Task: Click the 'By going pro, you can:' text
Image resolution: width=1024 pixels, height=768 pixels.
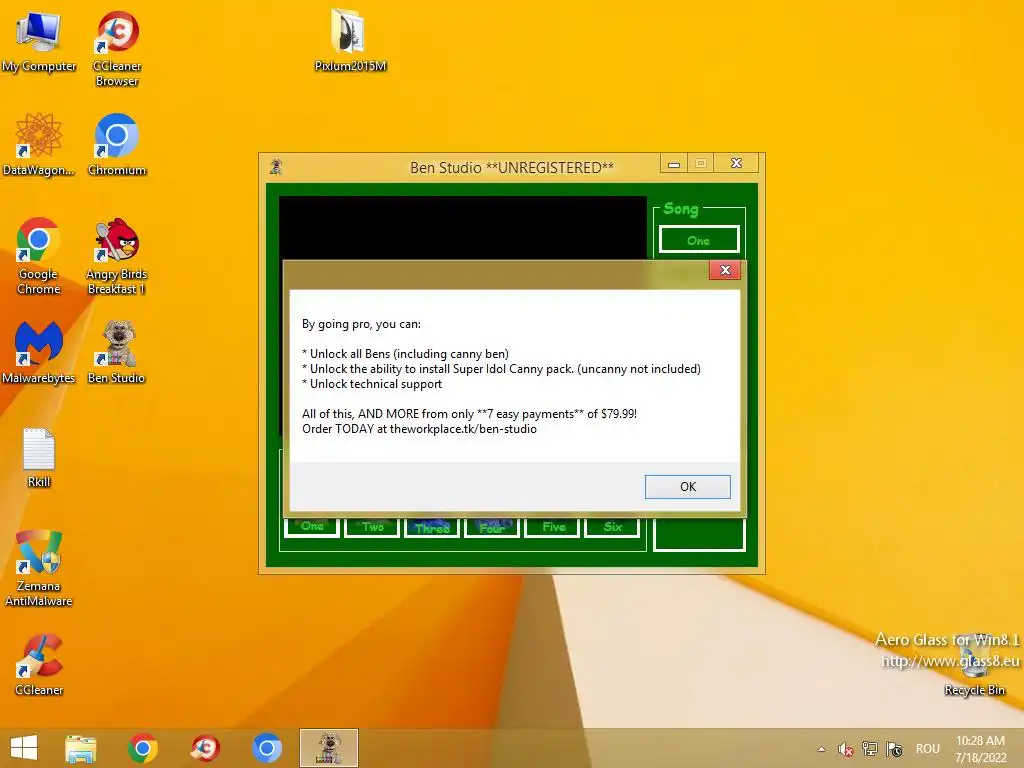Action: [x=361, y=324]
